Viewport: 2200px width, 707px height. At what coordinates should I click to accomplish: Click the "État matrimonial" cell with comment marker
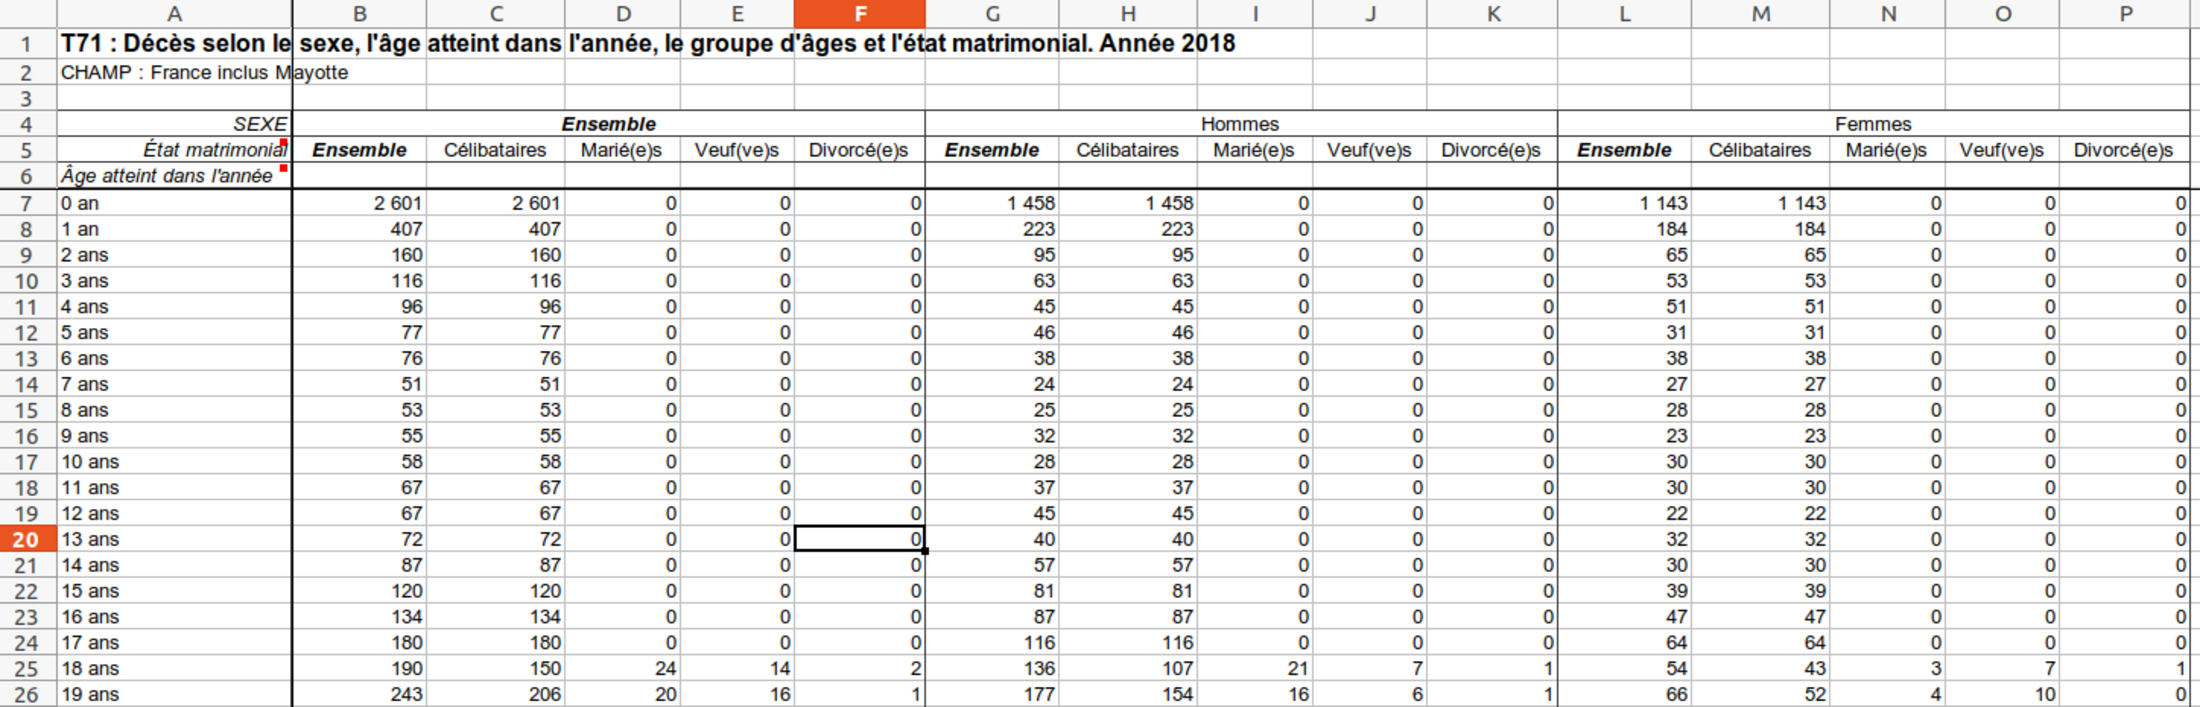pos(174,150)
